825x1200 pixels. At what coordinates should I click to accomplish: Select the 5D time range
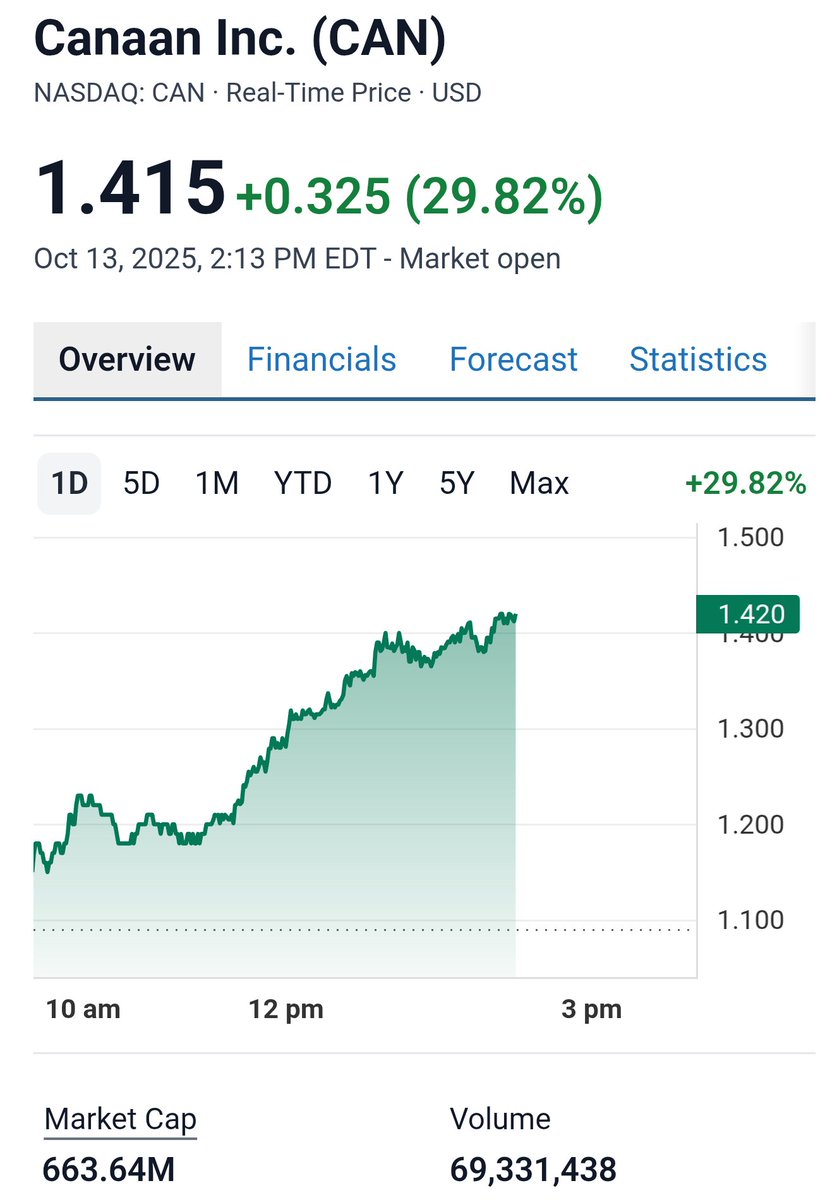pyautogui.click(x=140, y=483)
